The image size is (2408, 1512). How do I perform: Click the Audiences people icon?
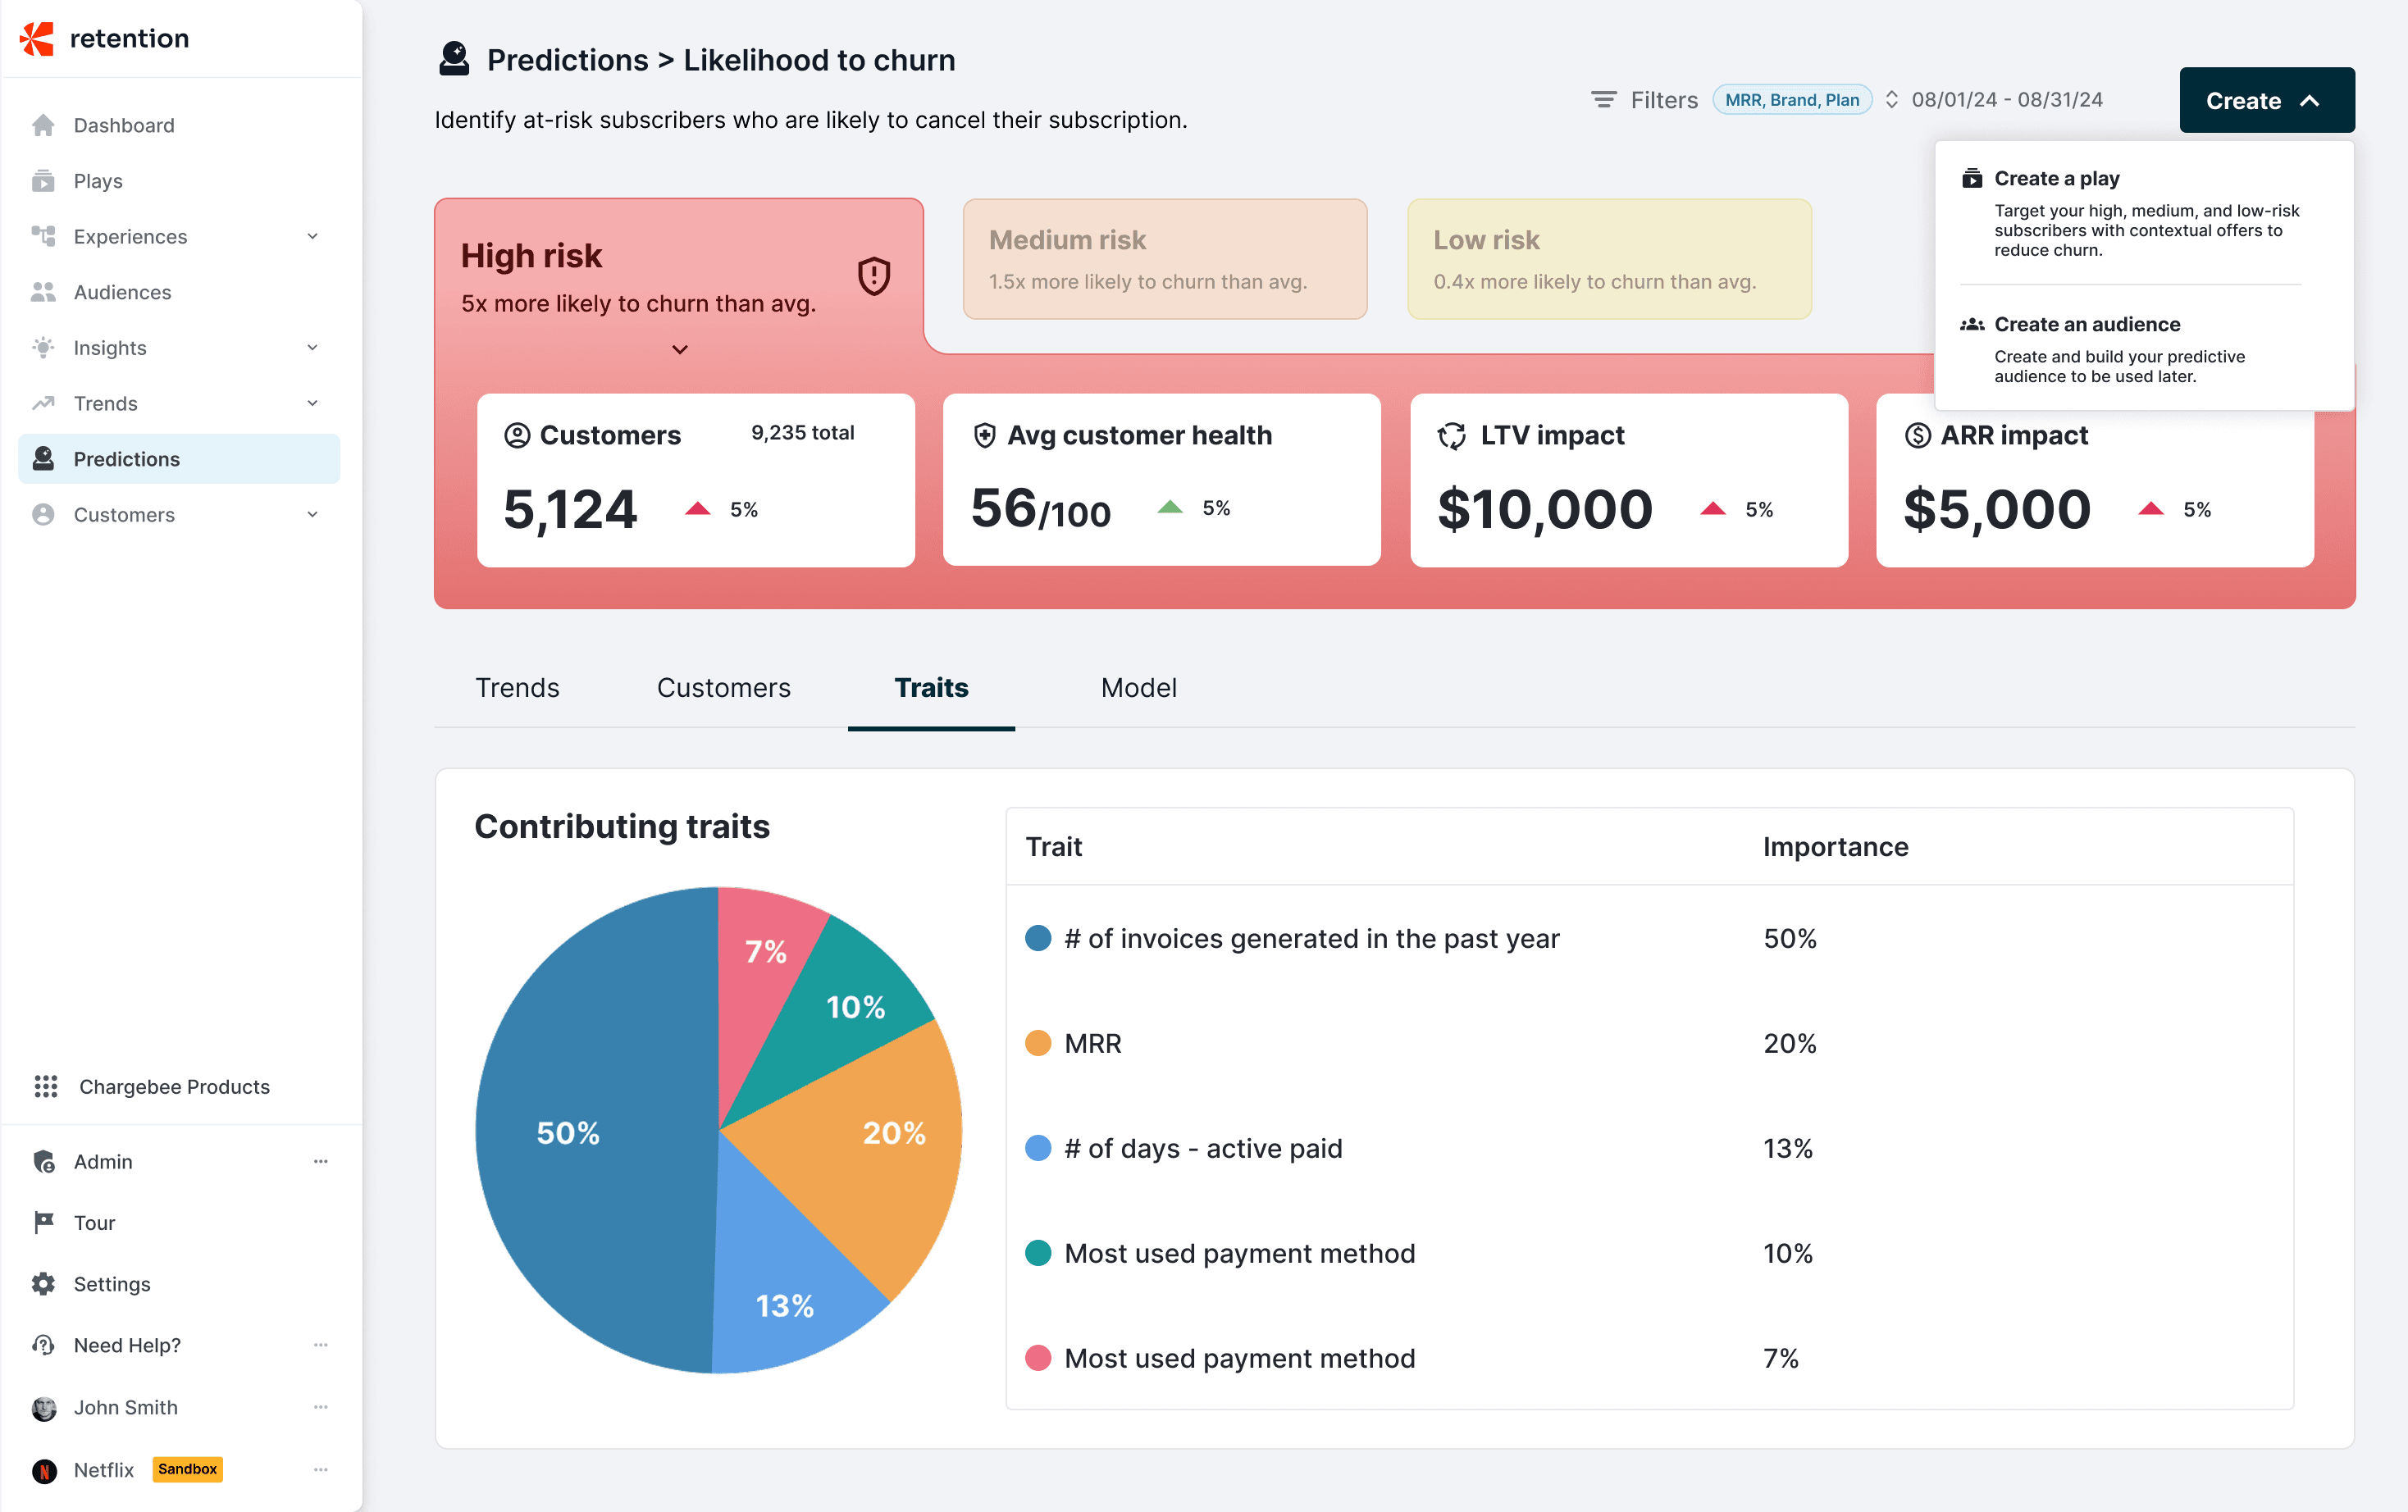43,292
